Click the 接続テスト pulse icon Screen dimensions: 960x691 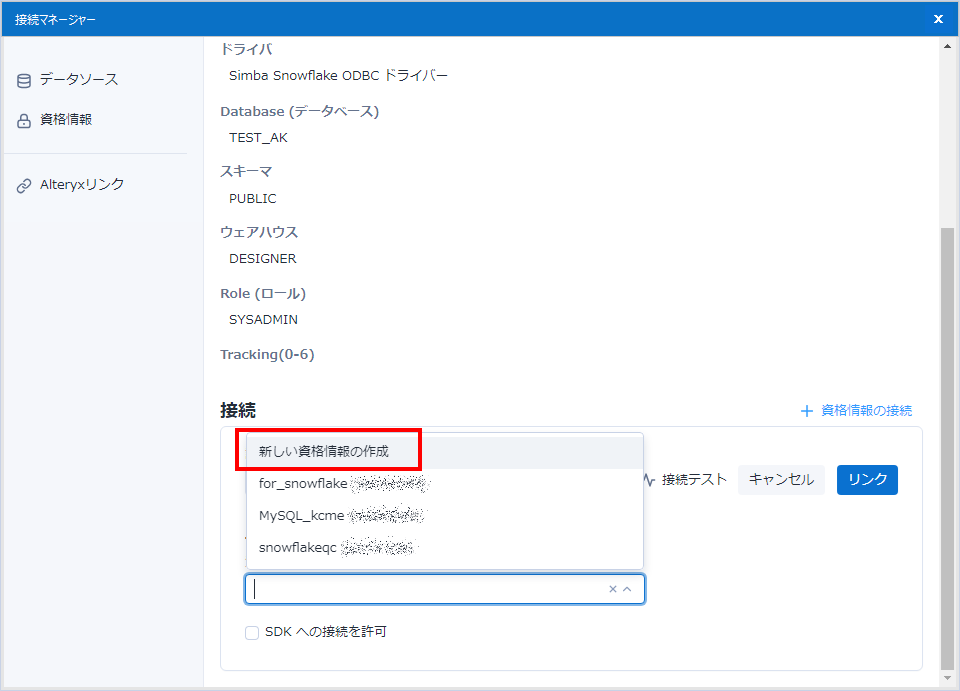649,480
